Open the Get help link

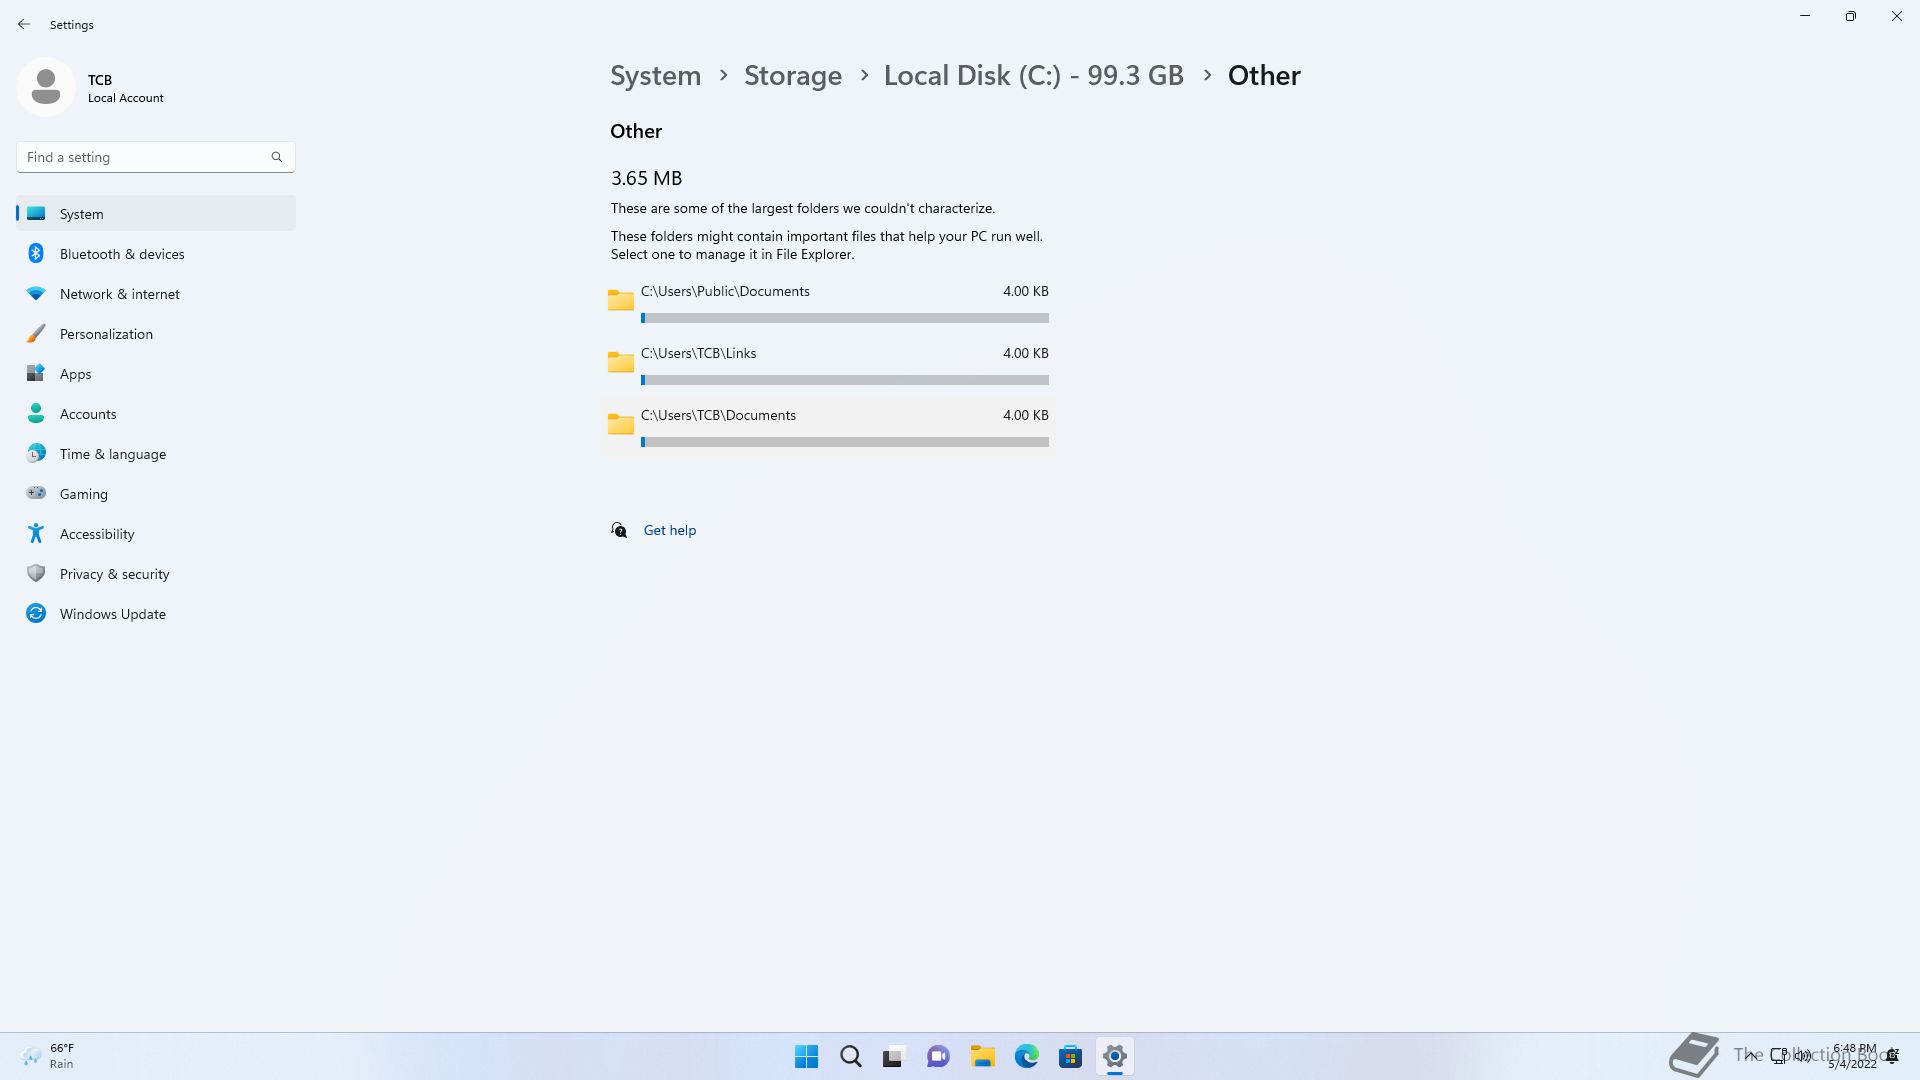670,531
